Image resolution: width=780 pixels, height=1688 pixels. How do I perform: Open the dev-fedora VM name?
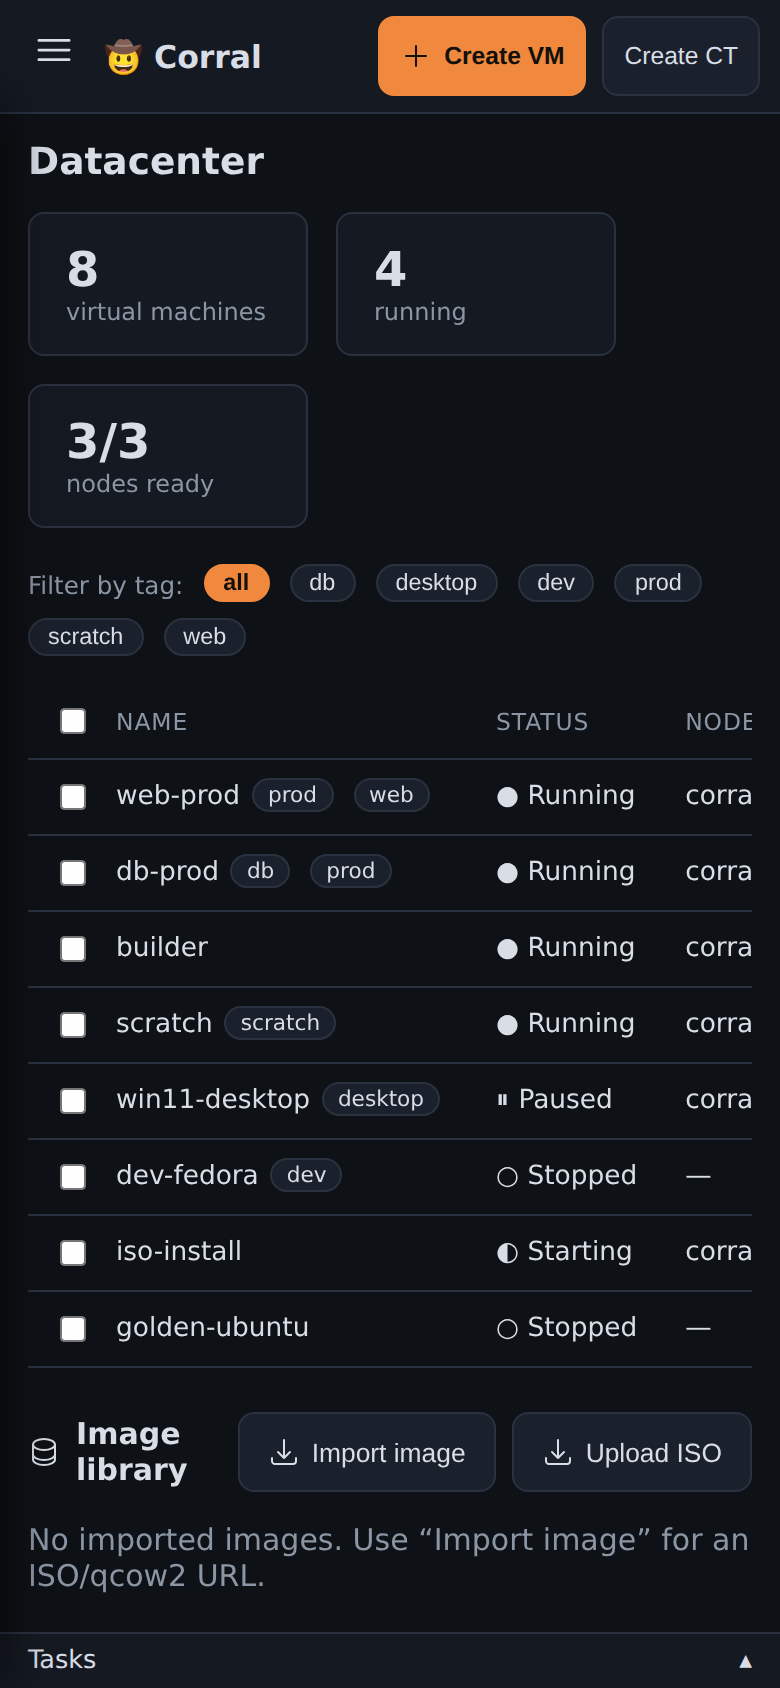[187, 1176]
